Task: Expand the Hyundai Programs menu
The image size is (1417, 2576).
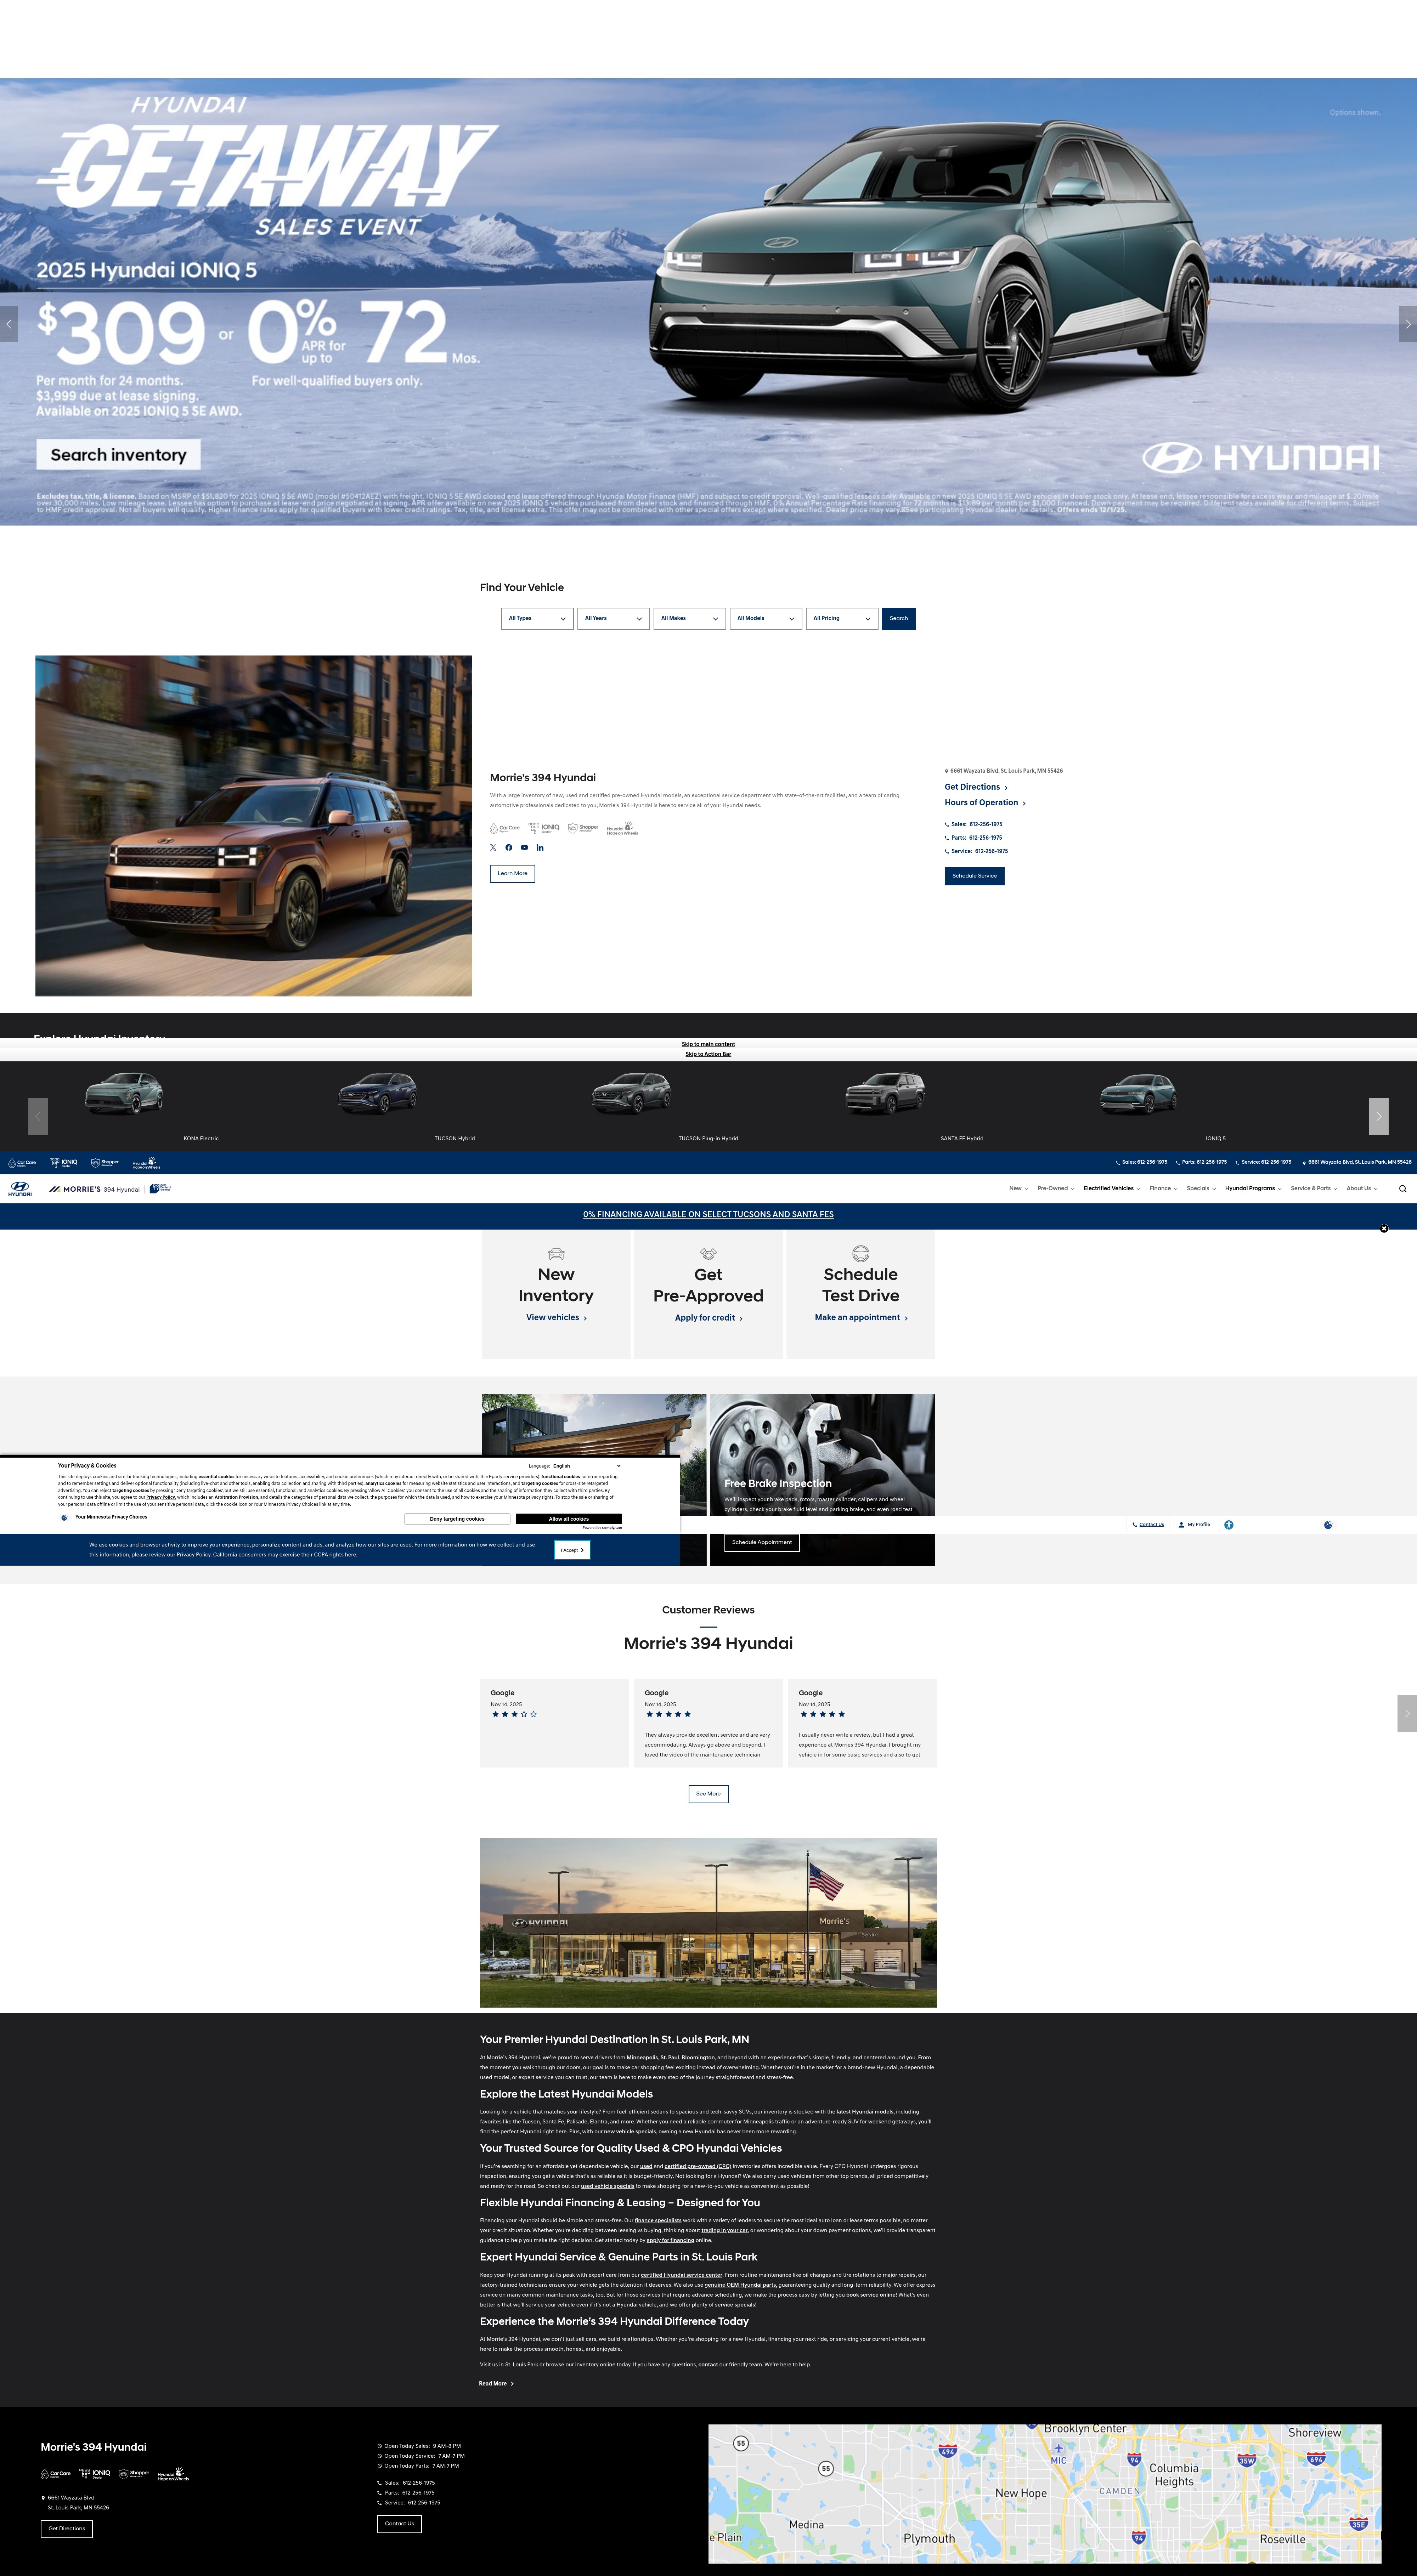Action: (x=1253, y=1189)
